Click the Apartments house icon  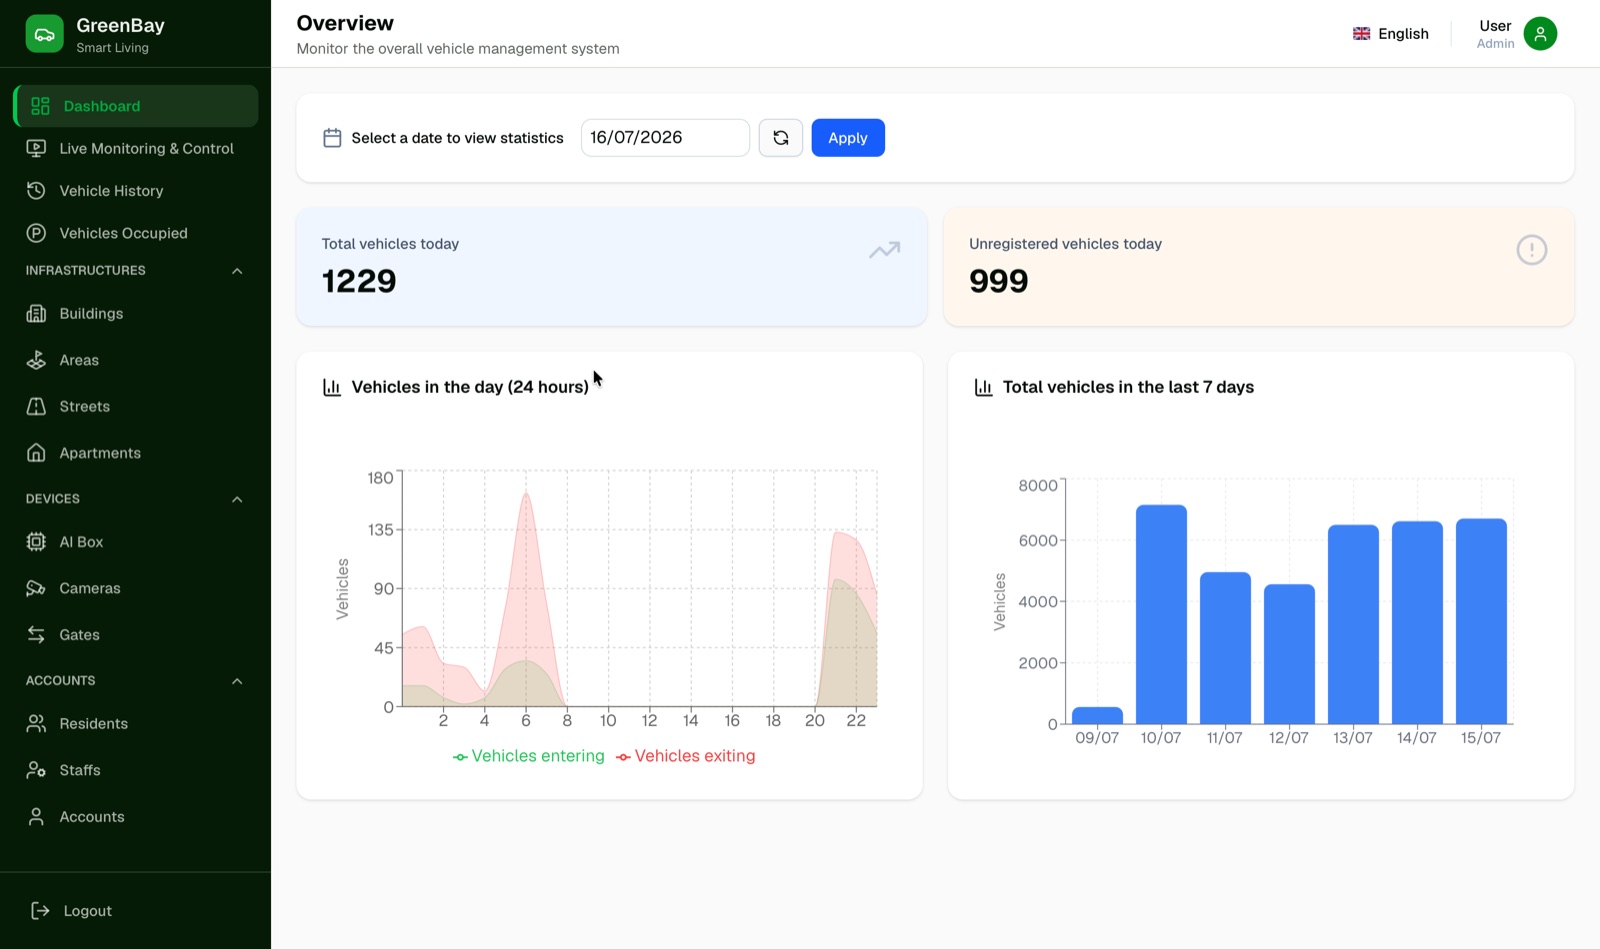click(x=36, y=453)
